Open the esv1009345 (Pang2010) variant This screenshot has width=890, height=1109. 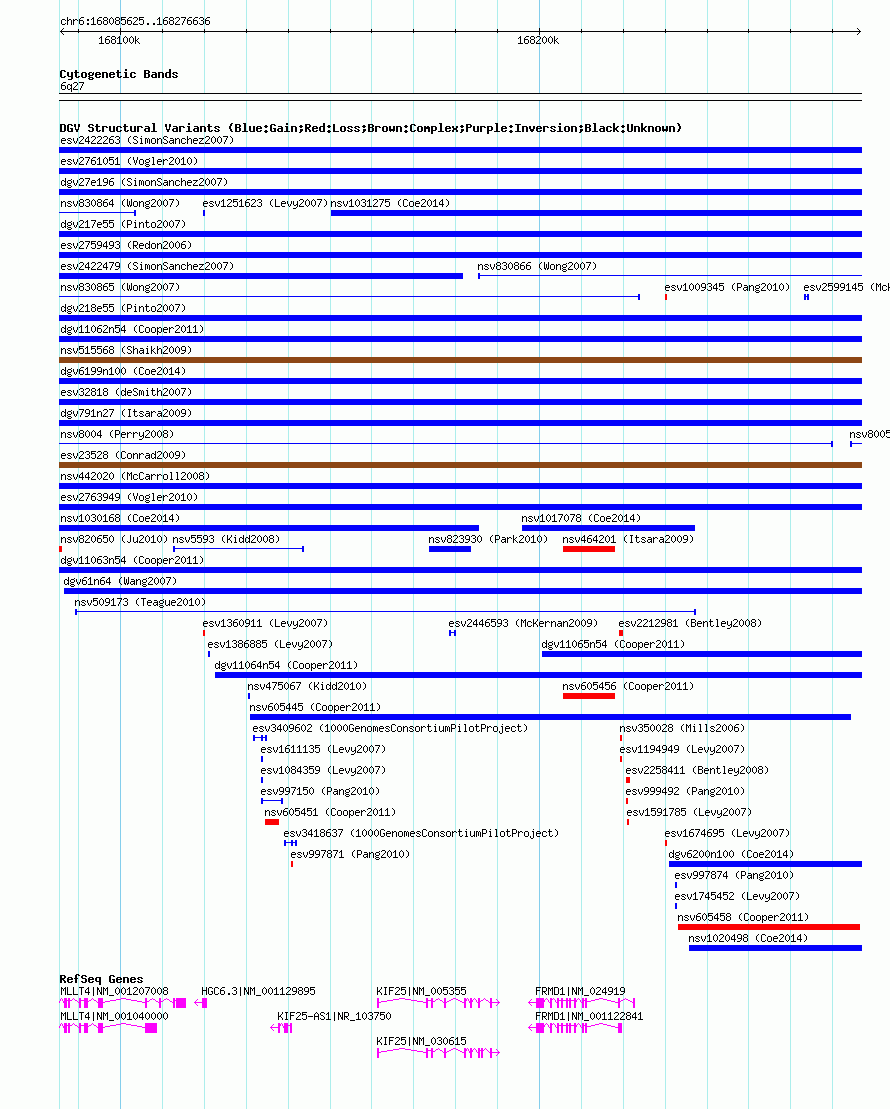[727, 288]
